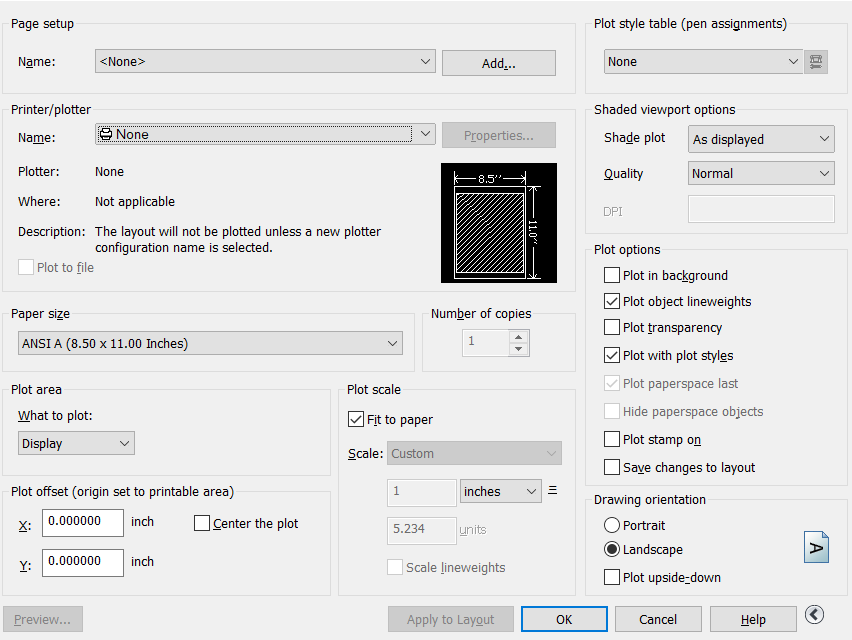Image resolution: width=852 pixels, height=640 pixels.
Task: Click the Plot to file checkbox
Action: pos(26,267)
